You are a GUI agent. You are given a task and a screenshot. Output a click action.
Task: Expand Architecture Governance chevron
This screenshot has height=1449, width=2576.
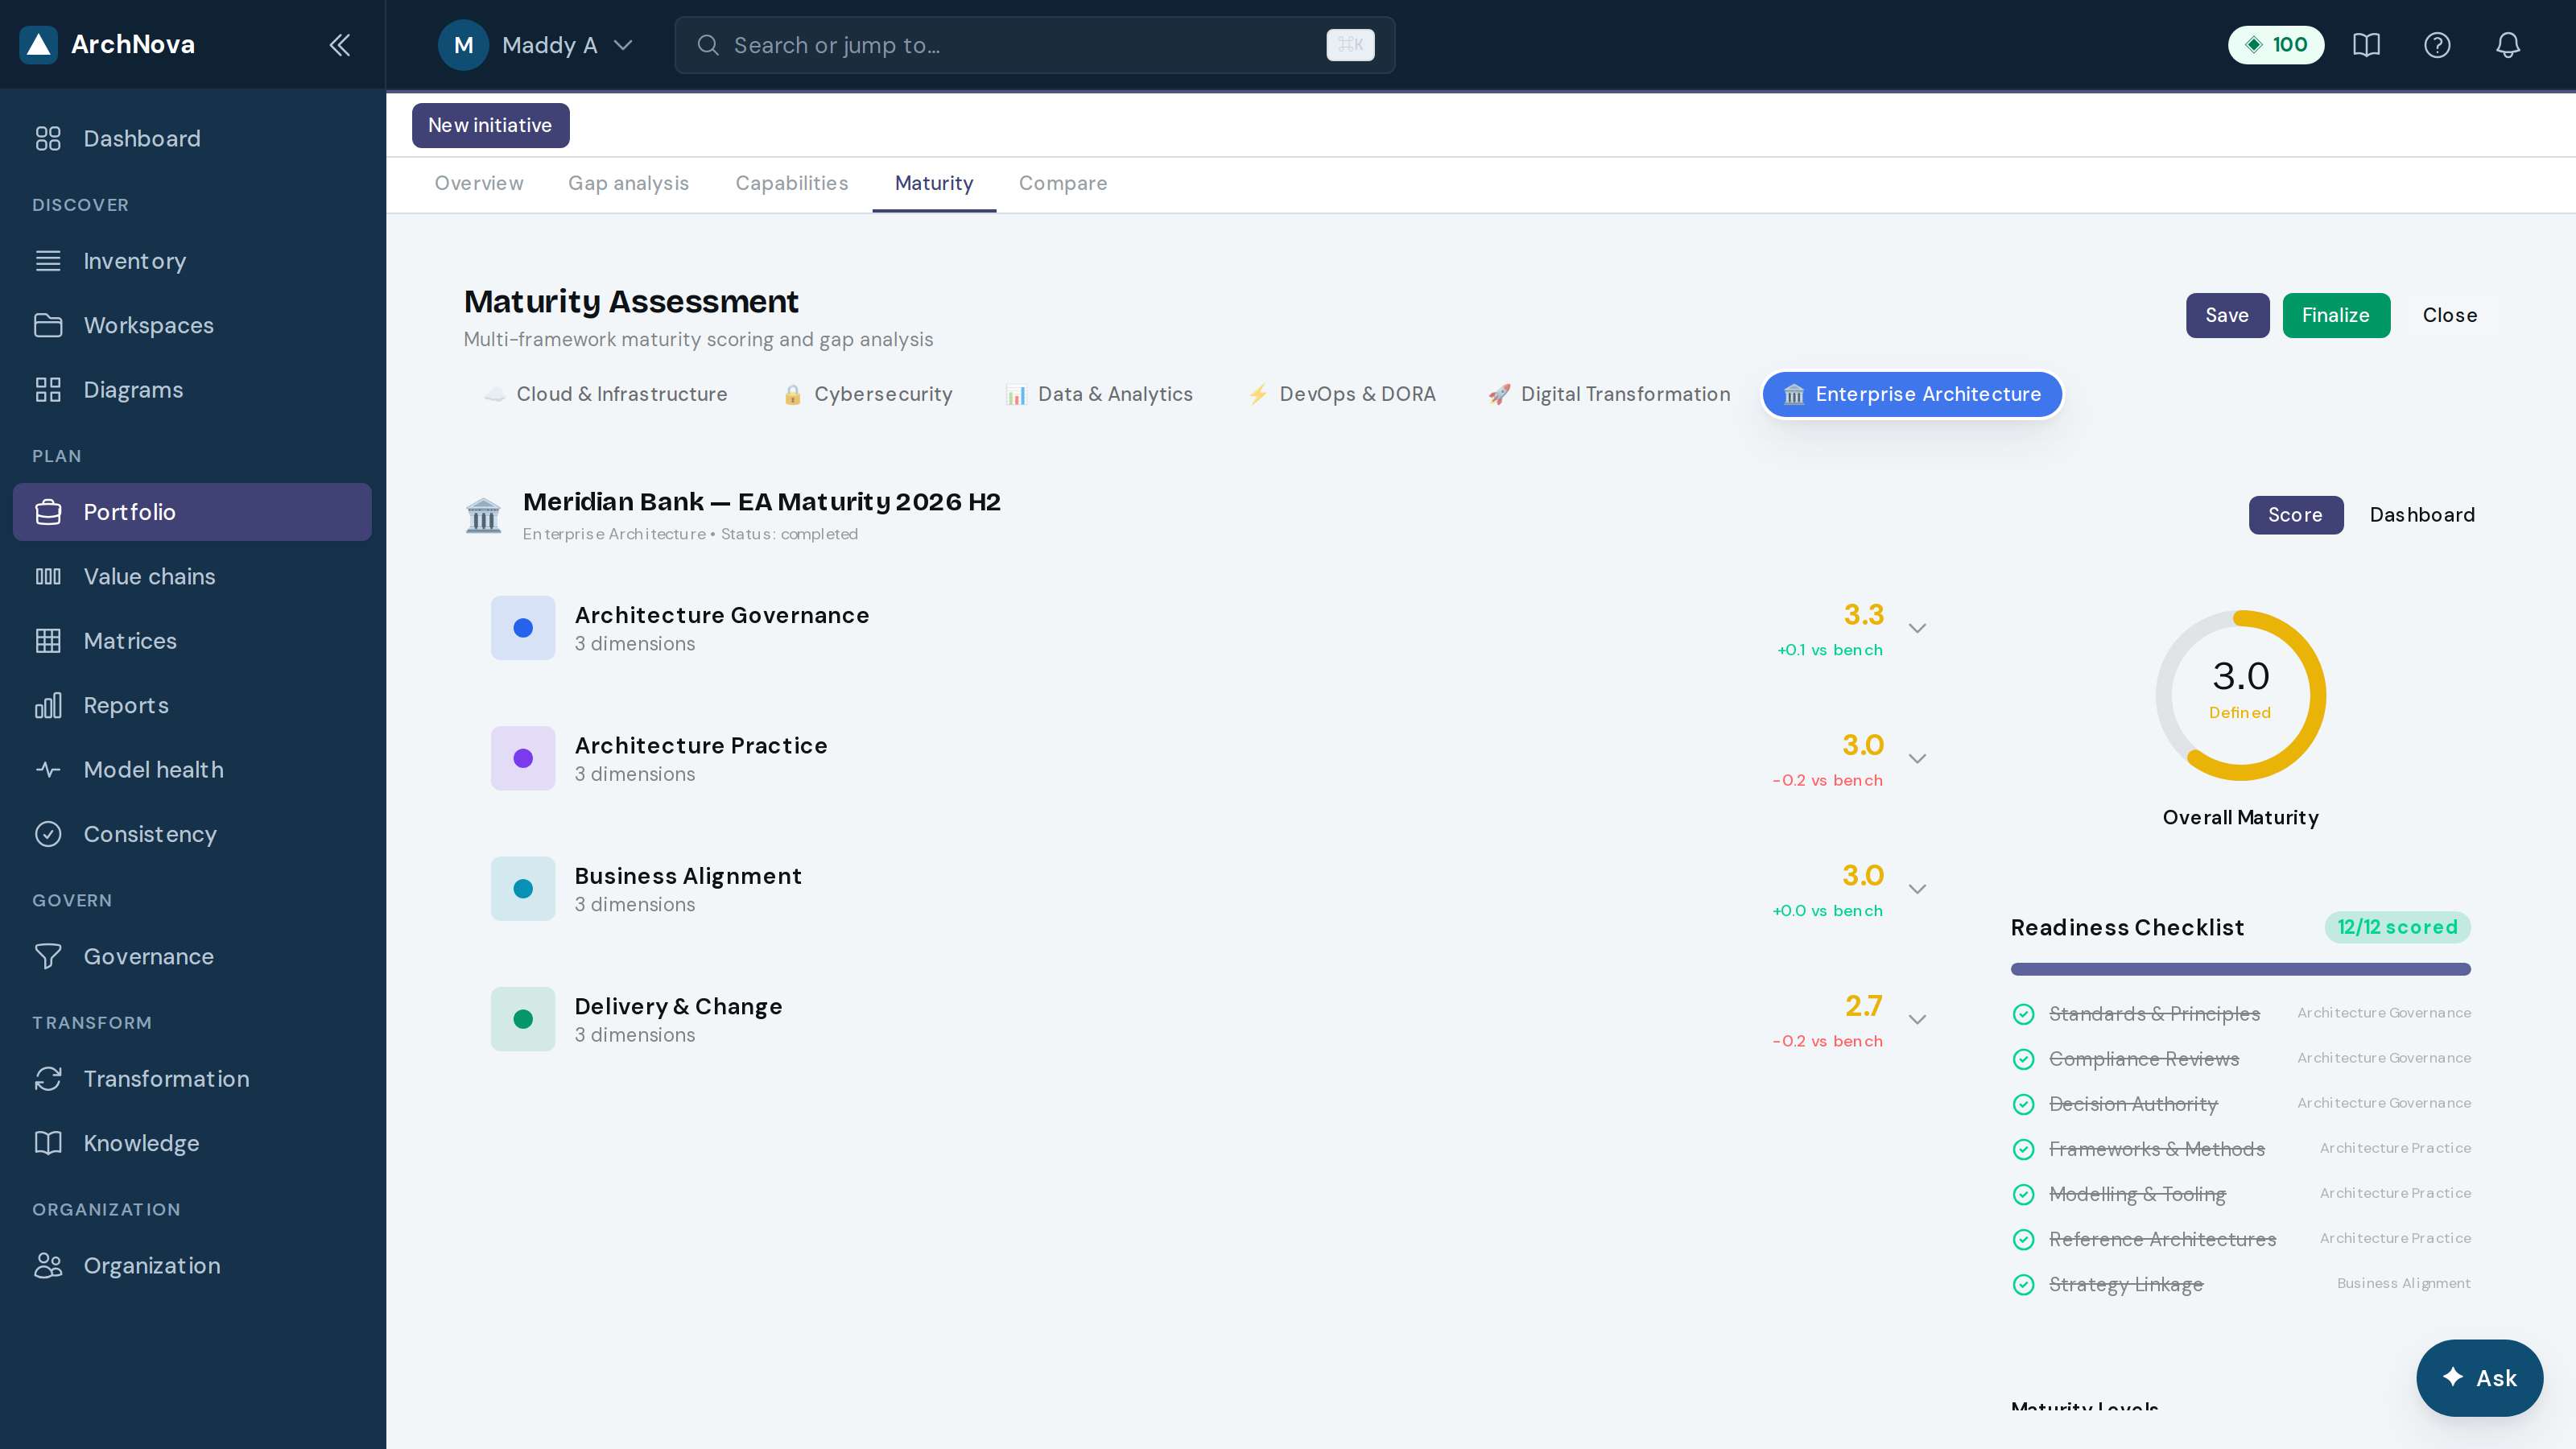[1917, 628]
